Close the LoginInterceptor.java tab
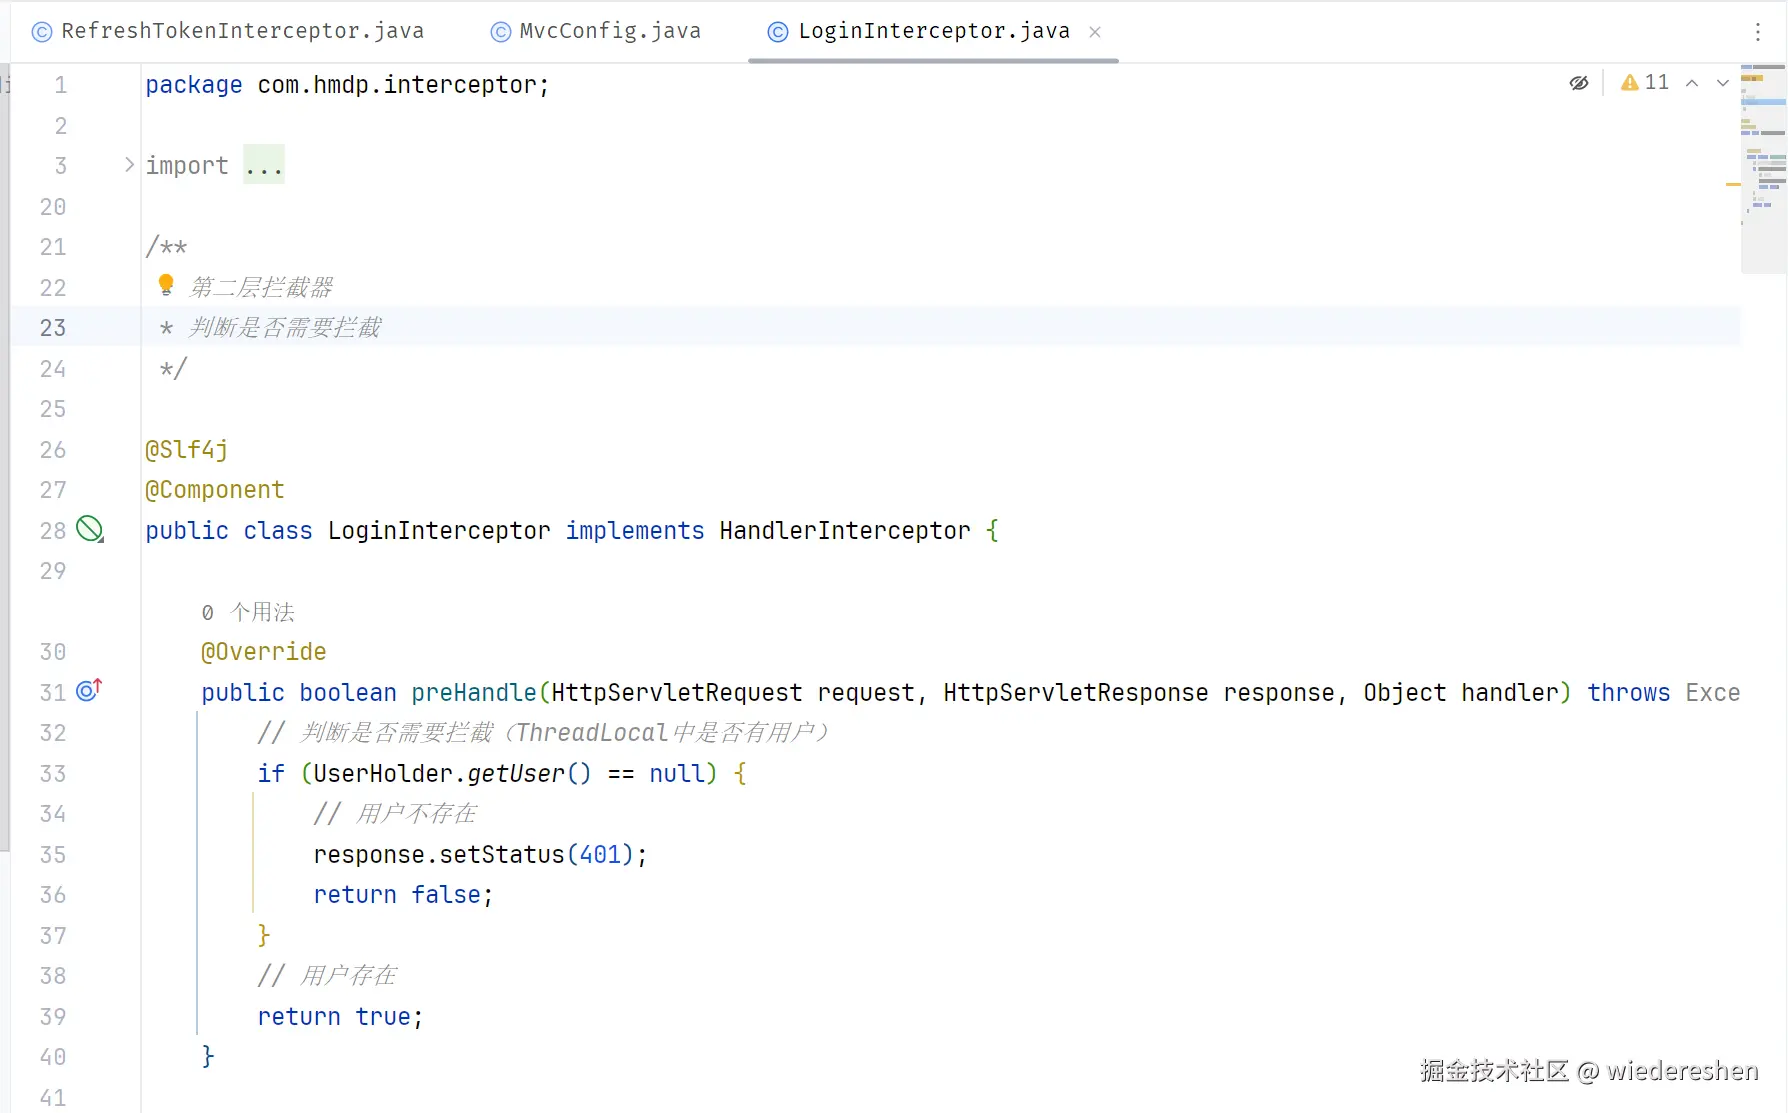Screen dimensions: 1788x1113 pos(1095,32)
